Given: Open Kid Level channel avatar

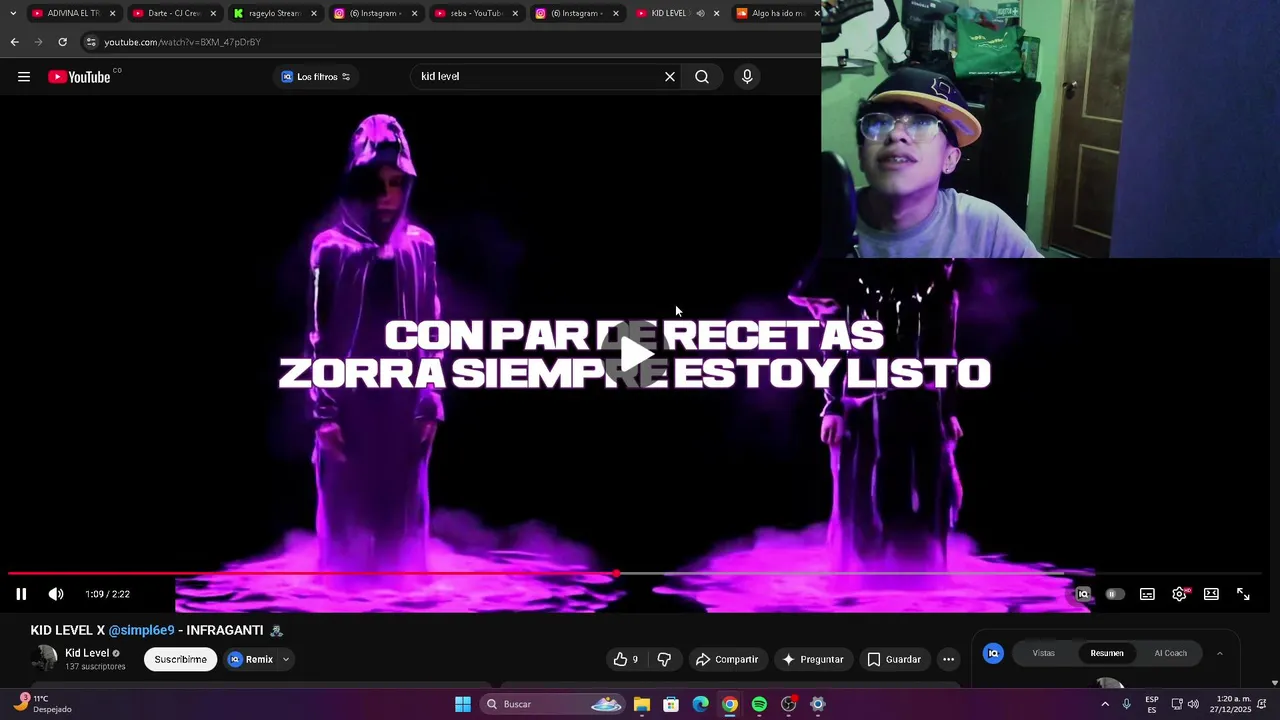Looking at the screenshot, I should coord(44,659).
